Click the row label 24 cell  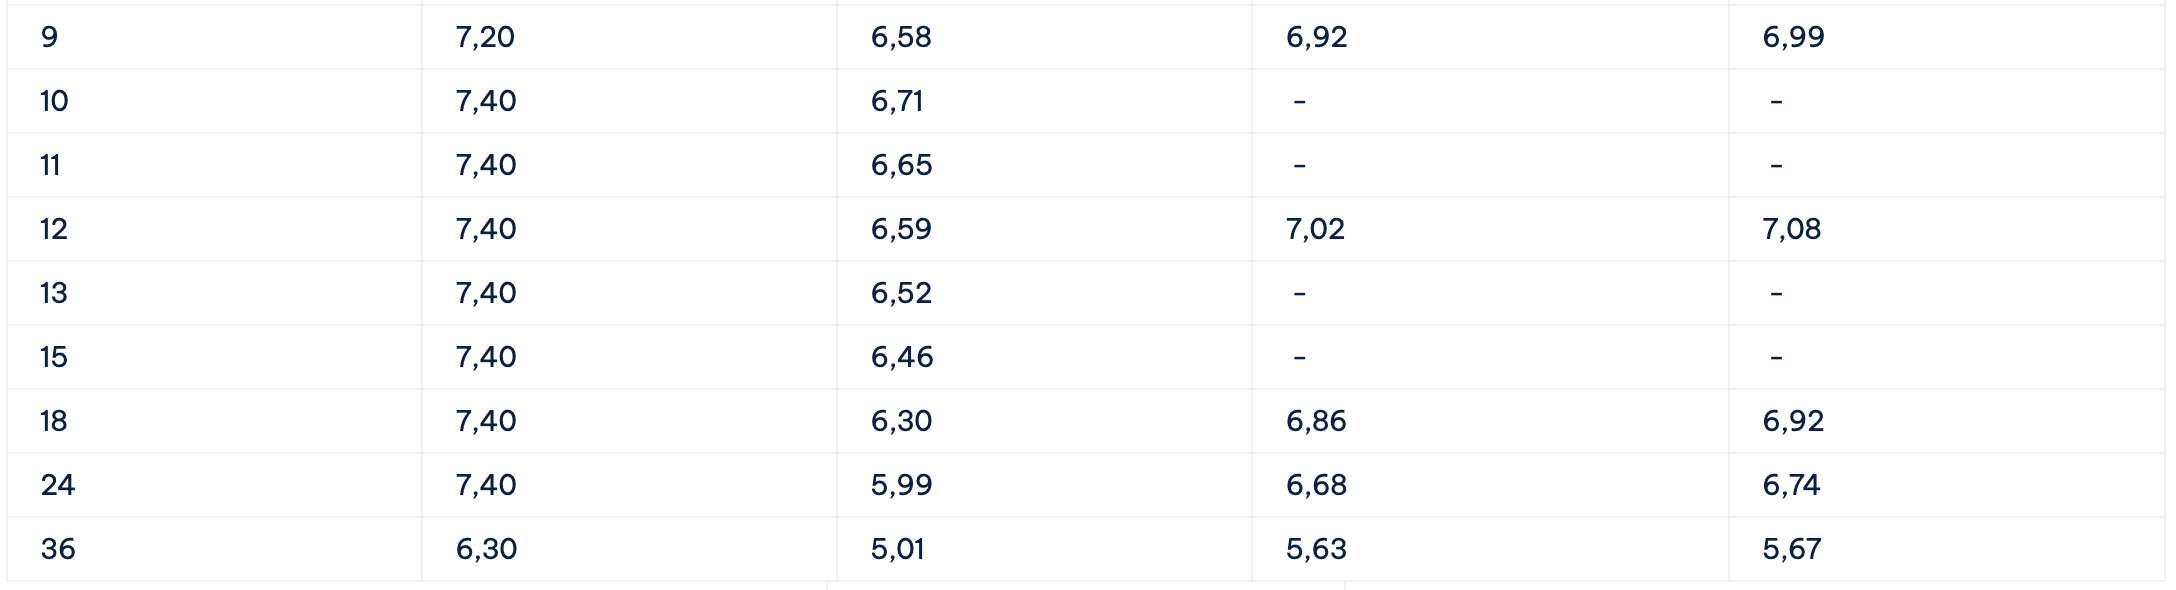[x=58, y=485]
